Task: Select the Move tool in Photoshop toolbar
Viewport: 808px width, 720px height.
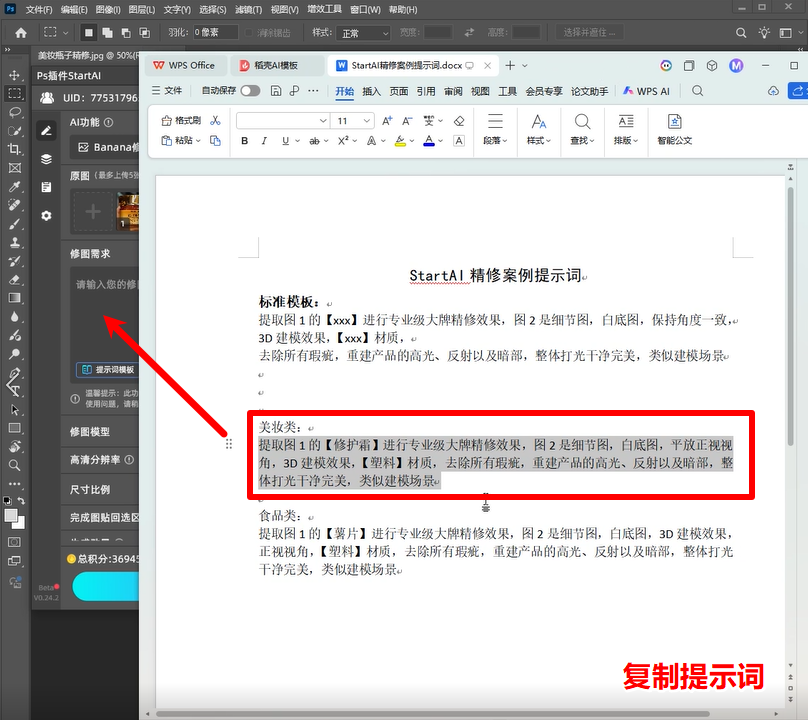Action: pyautogui.click(x=14, y=75)
